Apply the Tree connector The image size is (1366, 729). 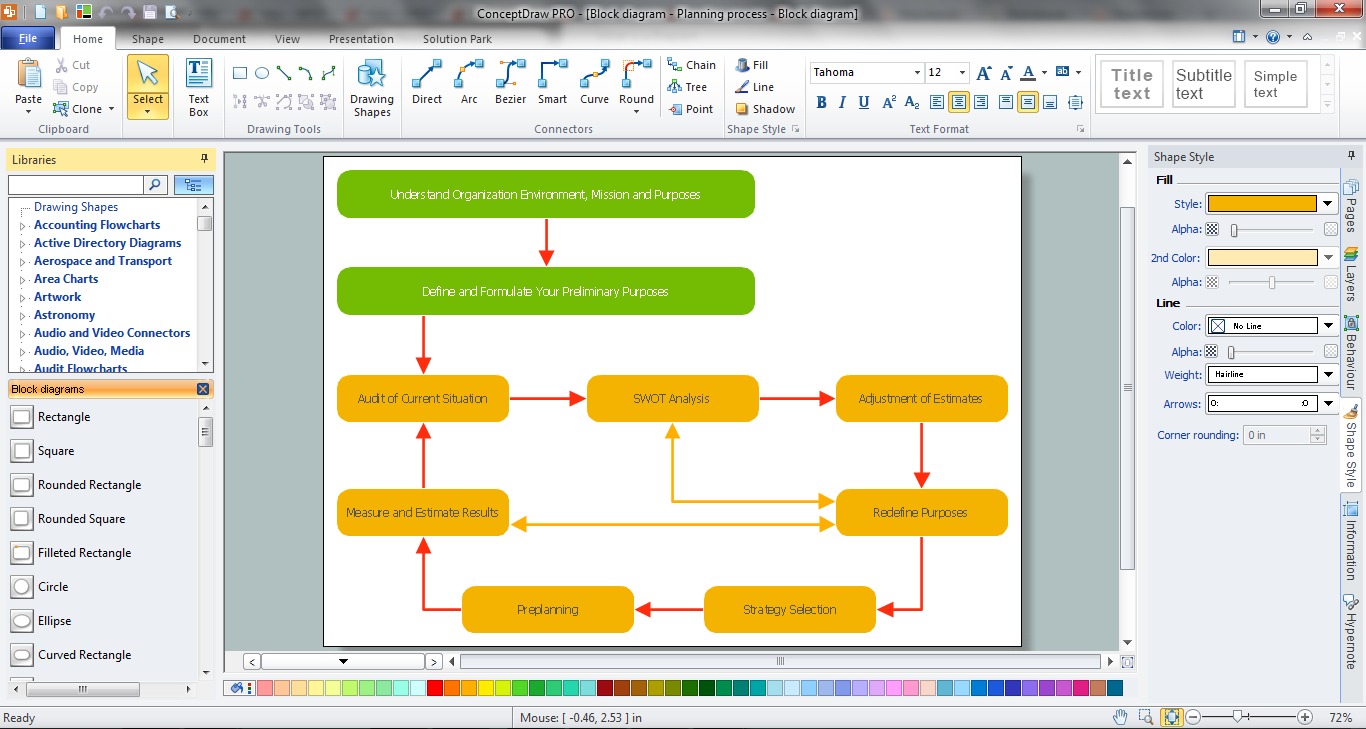point(689,86)
